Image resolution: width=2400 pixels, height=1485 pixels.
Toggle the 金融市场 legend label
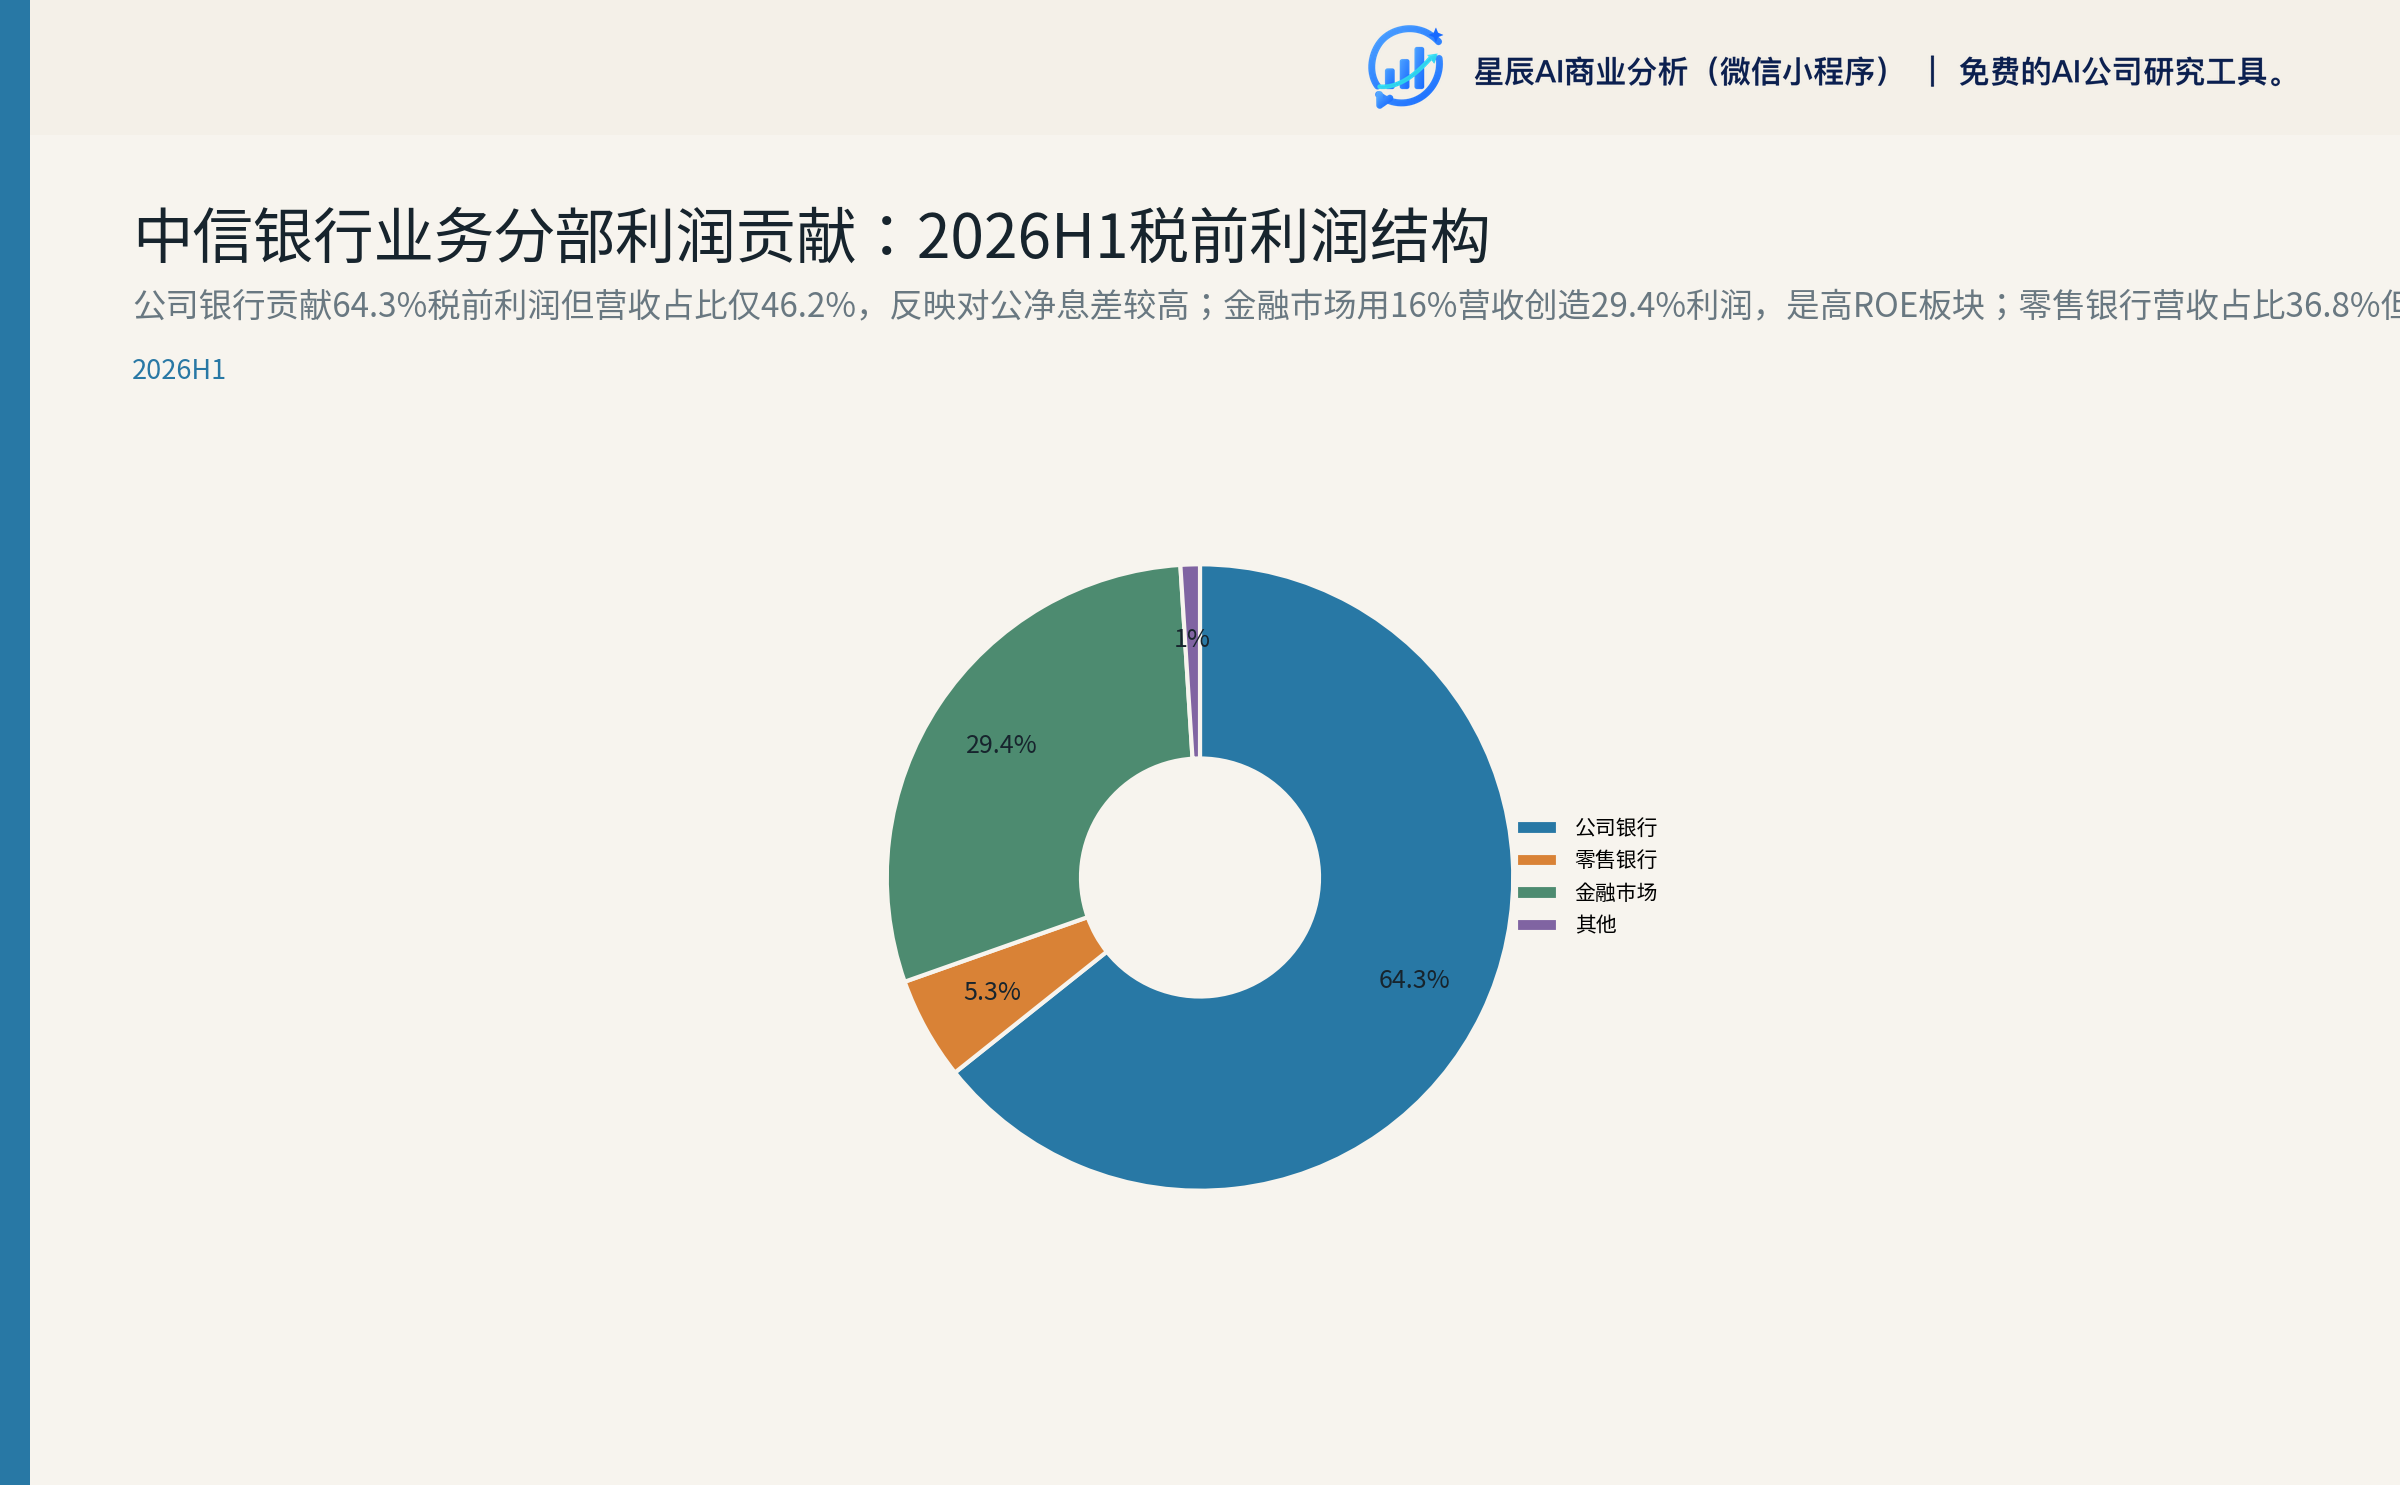1616,892
